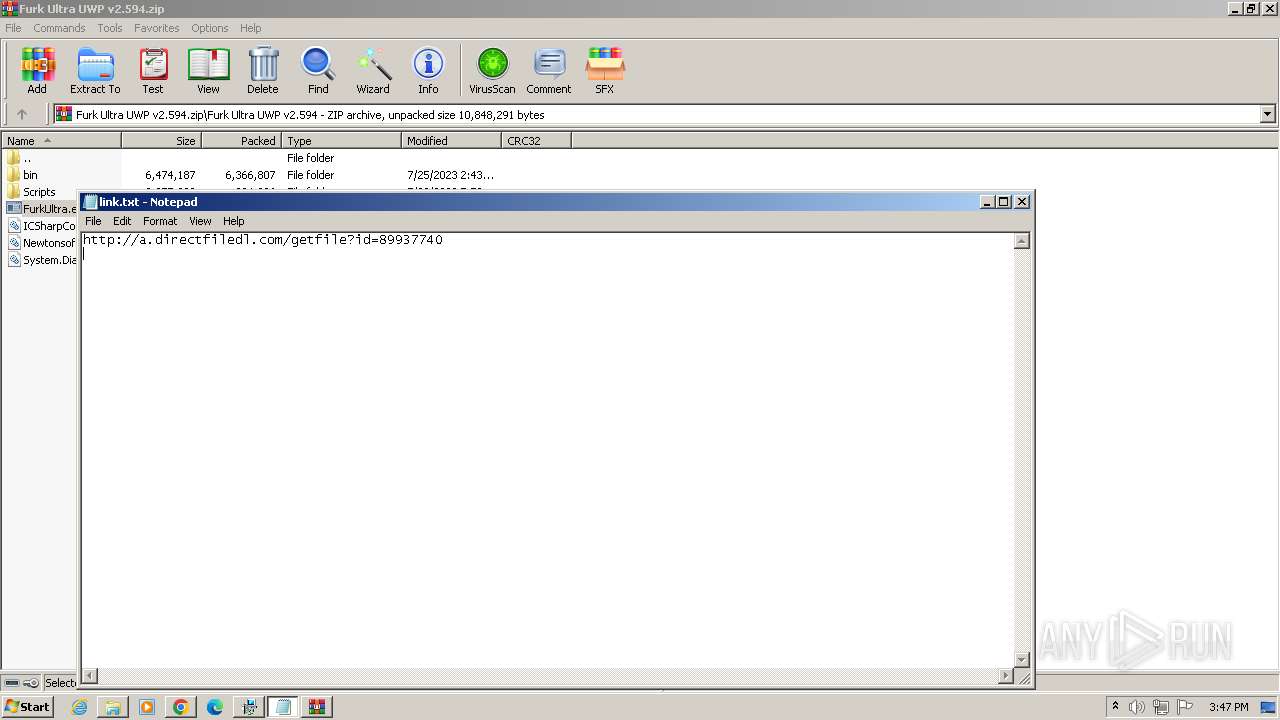Open the media player taskbar icon
This screenshot has width=1280, height=720.
(x=147, y=707)
